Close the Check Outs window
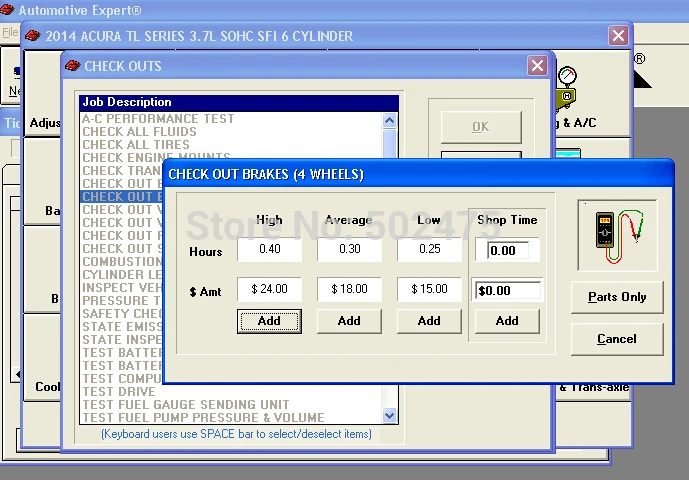The width and height of the screenshot is (689, 480). click(x=537, y=66)
